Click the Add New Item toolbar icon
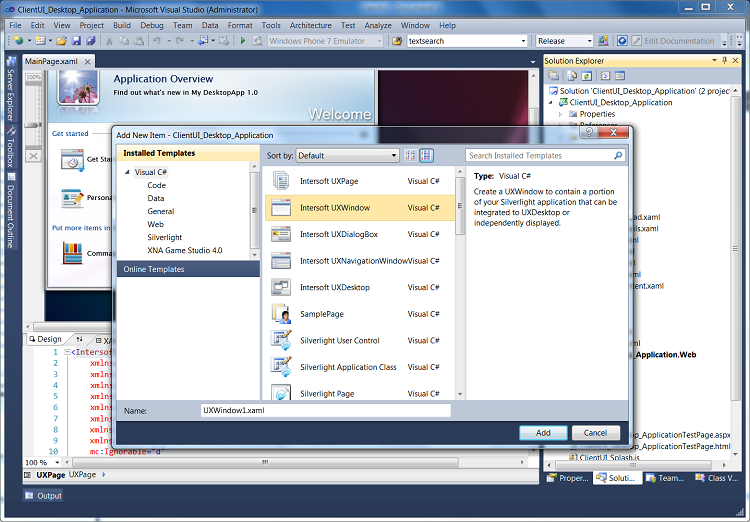 (x=40, y=41)
